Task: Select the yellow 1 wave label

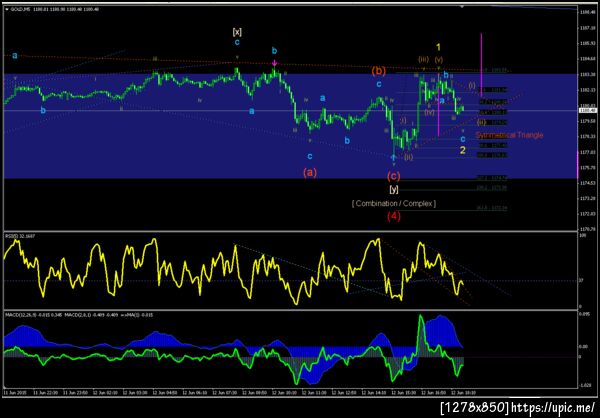Action: click(x=439, y=47)
